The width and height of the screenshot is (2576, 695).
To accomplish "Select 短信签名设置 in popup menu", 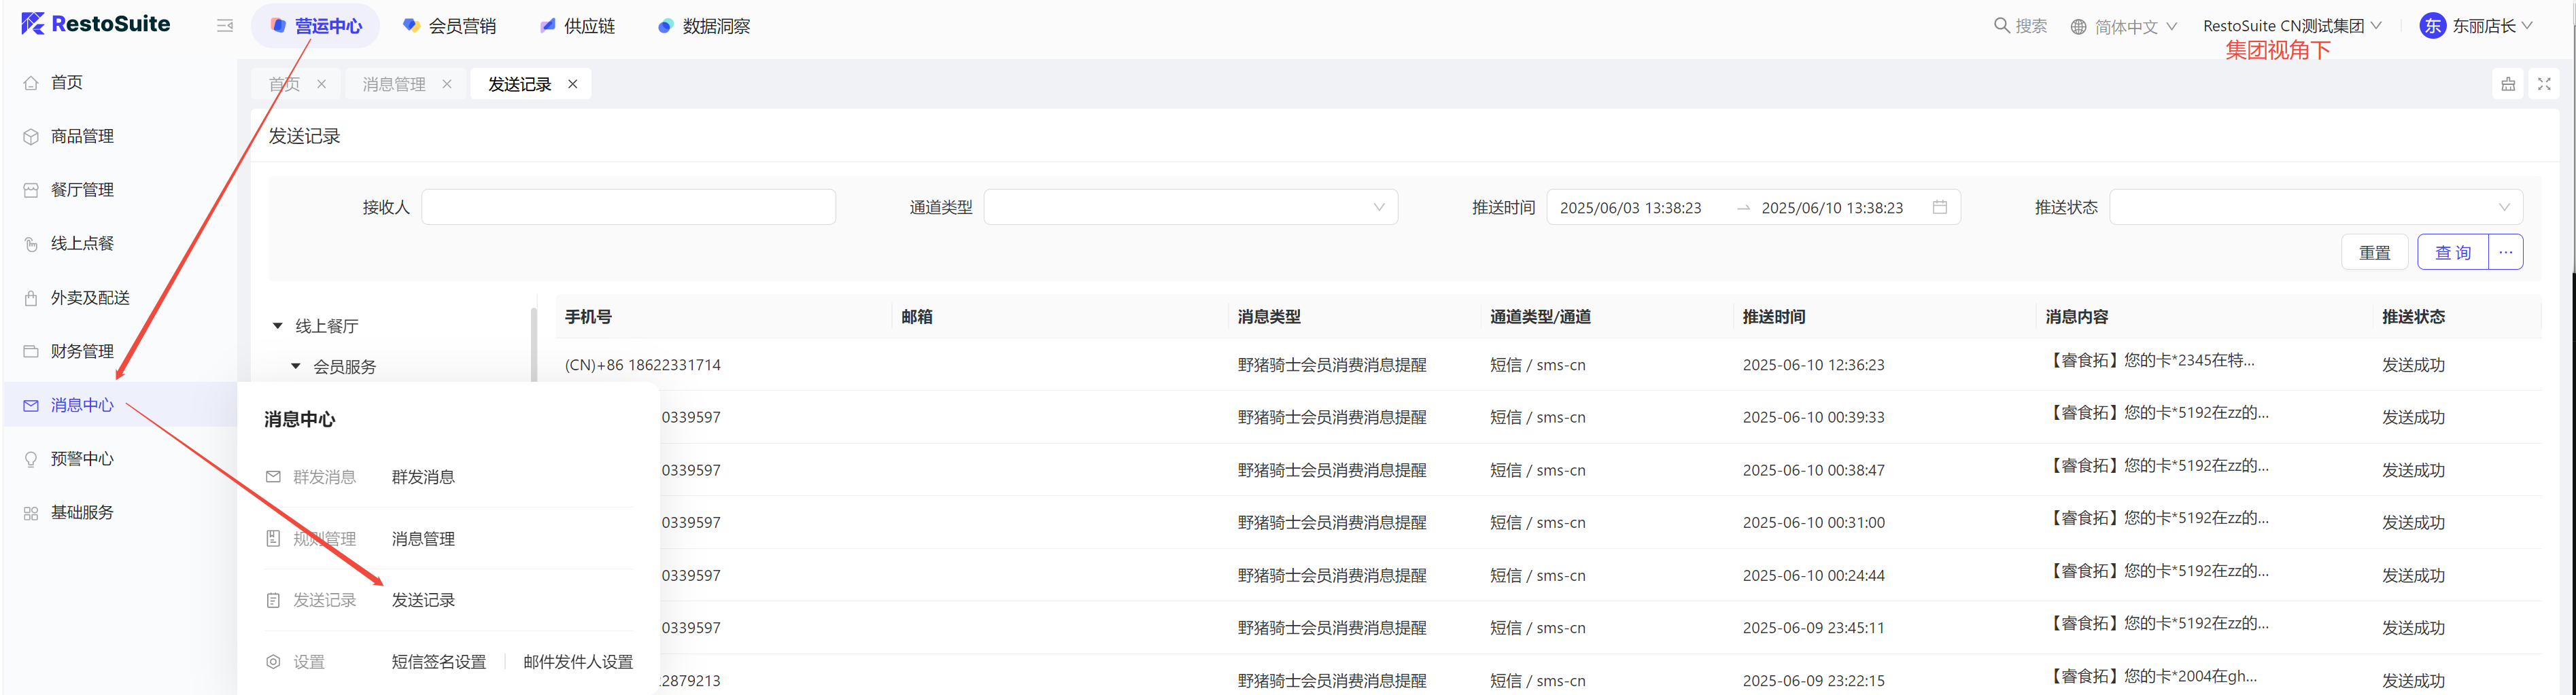I will (438, 662).
